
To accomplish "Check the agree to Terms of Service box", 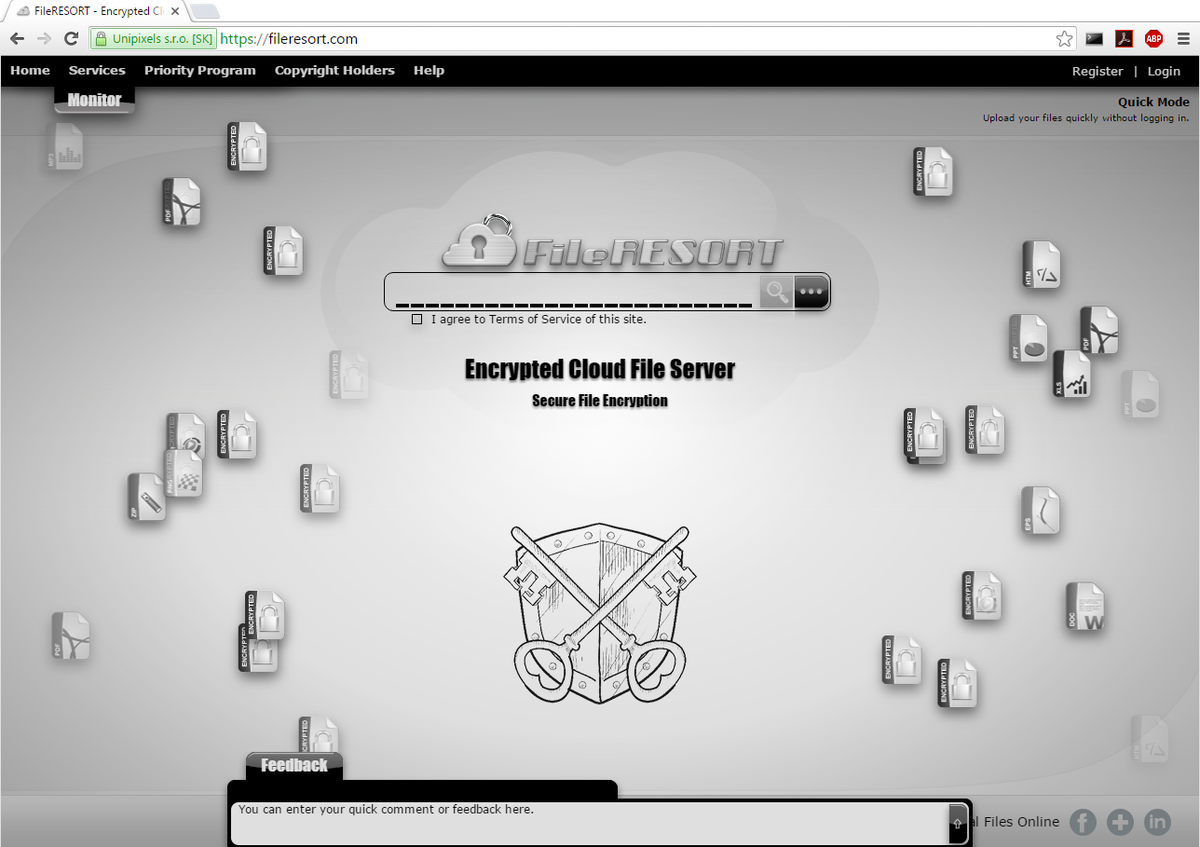I will click(417, 320).
